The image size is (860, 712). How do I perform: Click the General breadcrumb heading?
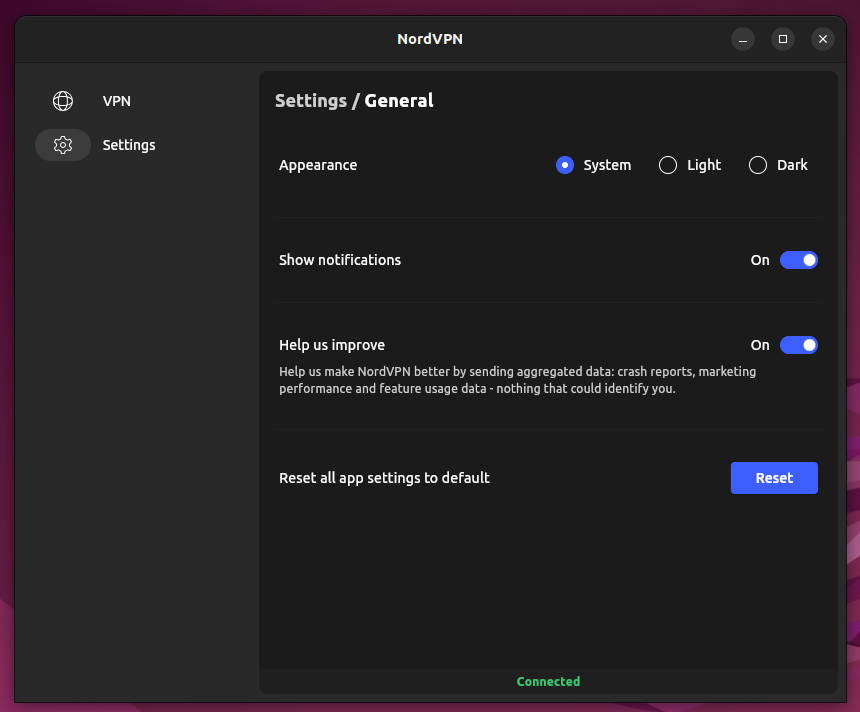399,101
